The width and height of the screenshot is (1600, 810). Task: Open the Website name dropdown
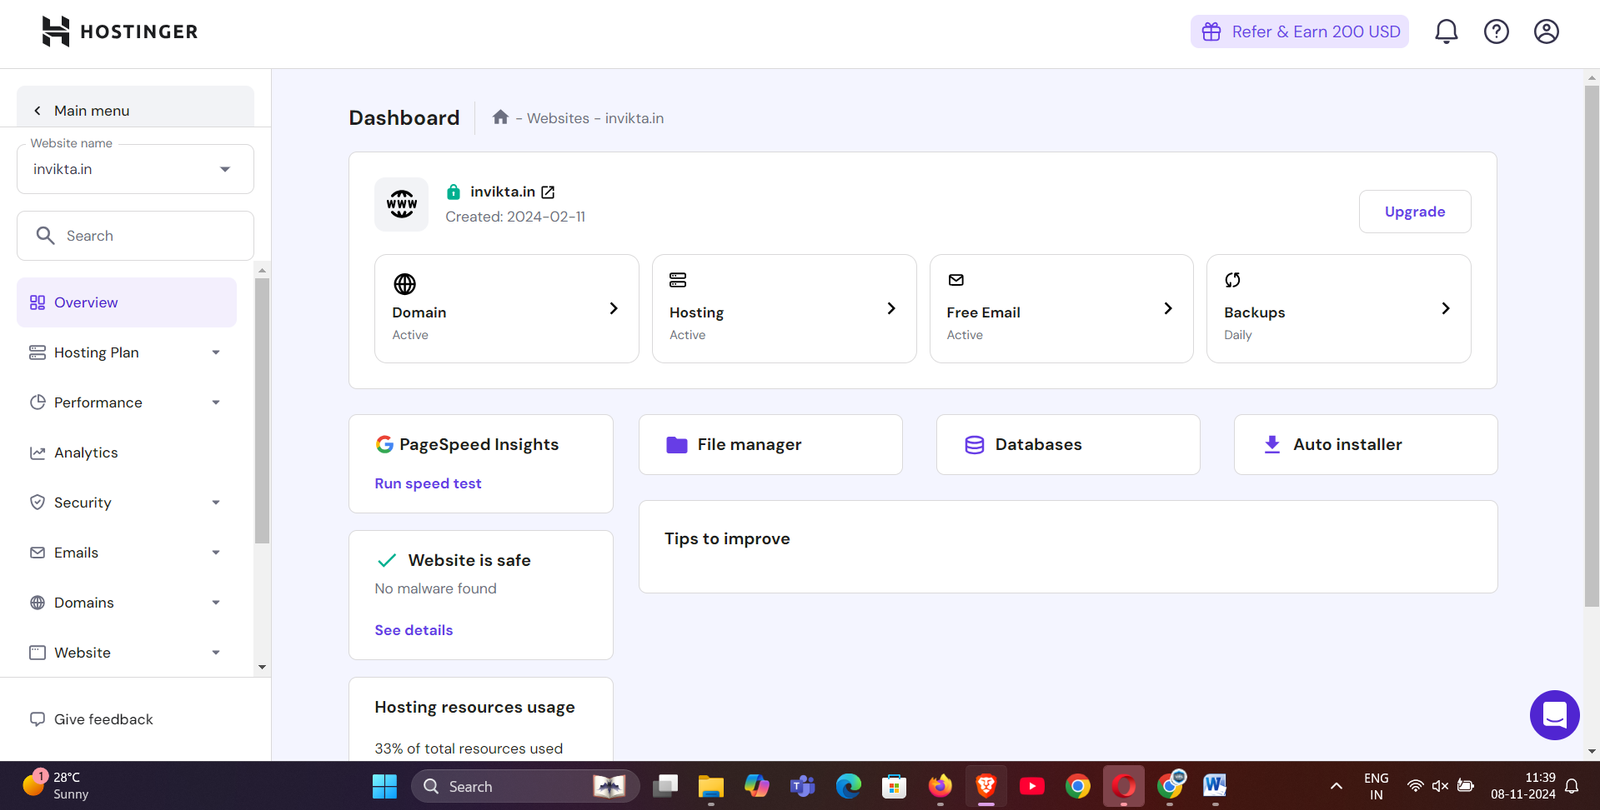(135, 169)
